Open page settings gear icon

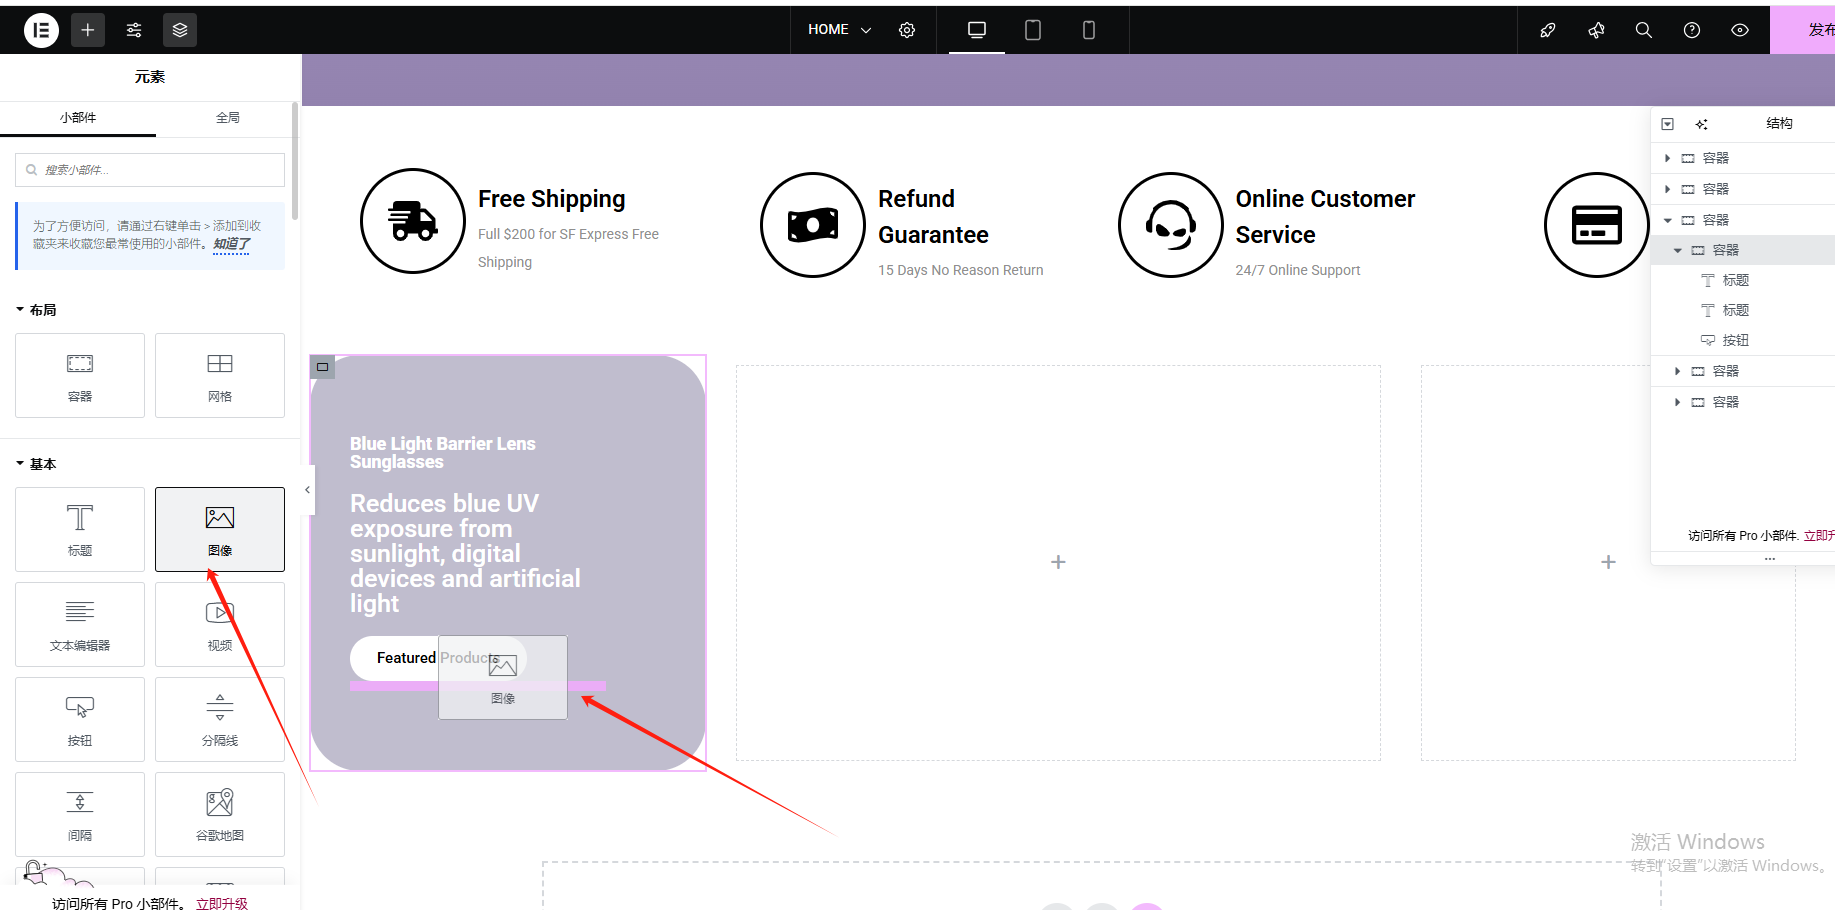point(907,30)
